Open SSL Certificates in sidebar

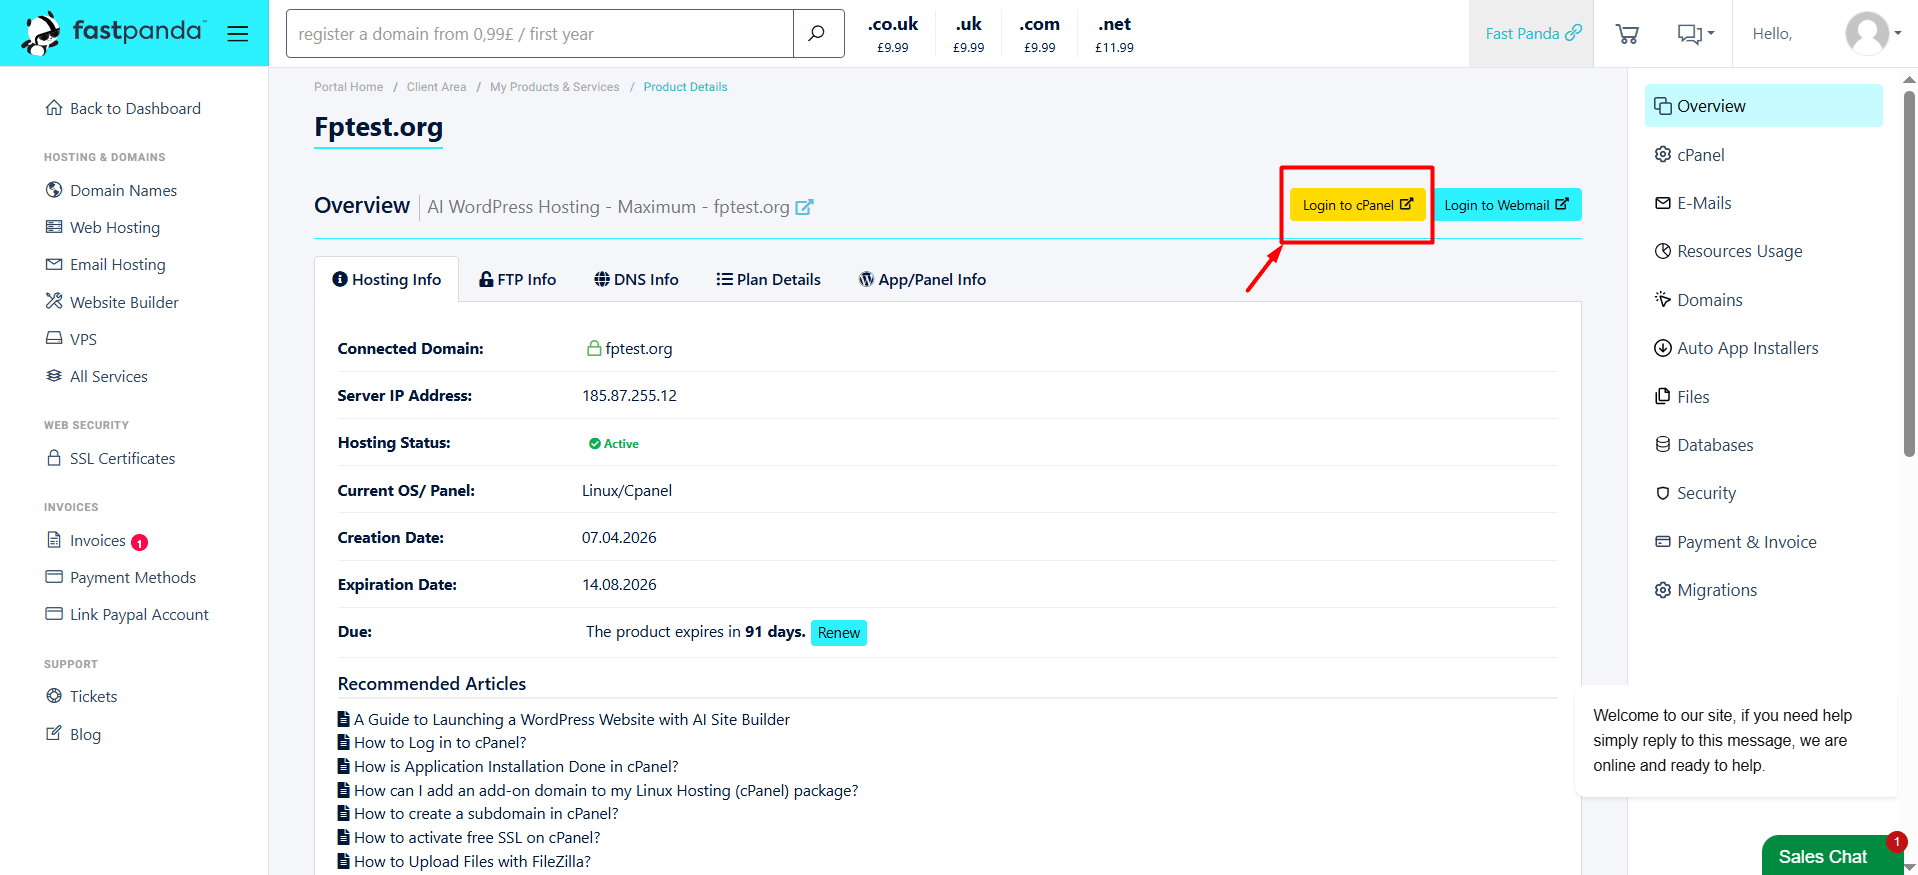110,458
